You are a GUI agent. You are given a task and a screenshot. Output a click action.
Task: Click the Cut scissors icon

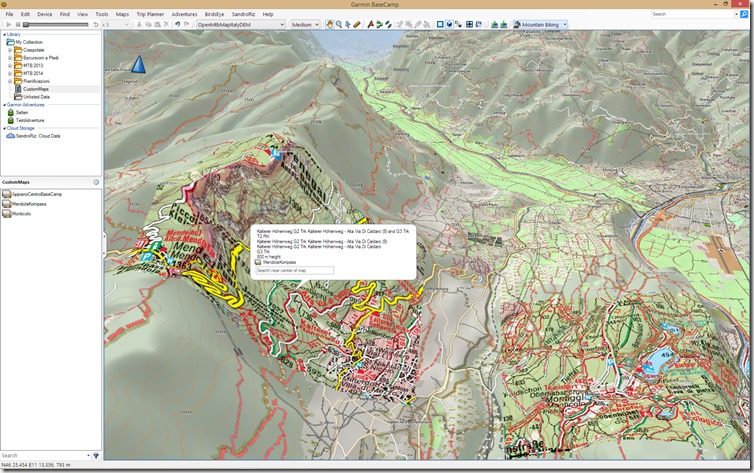pyautogui.click(x=139, y=24)
